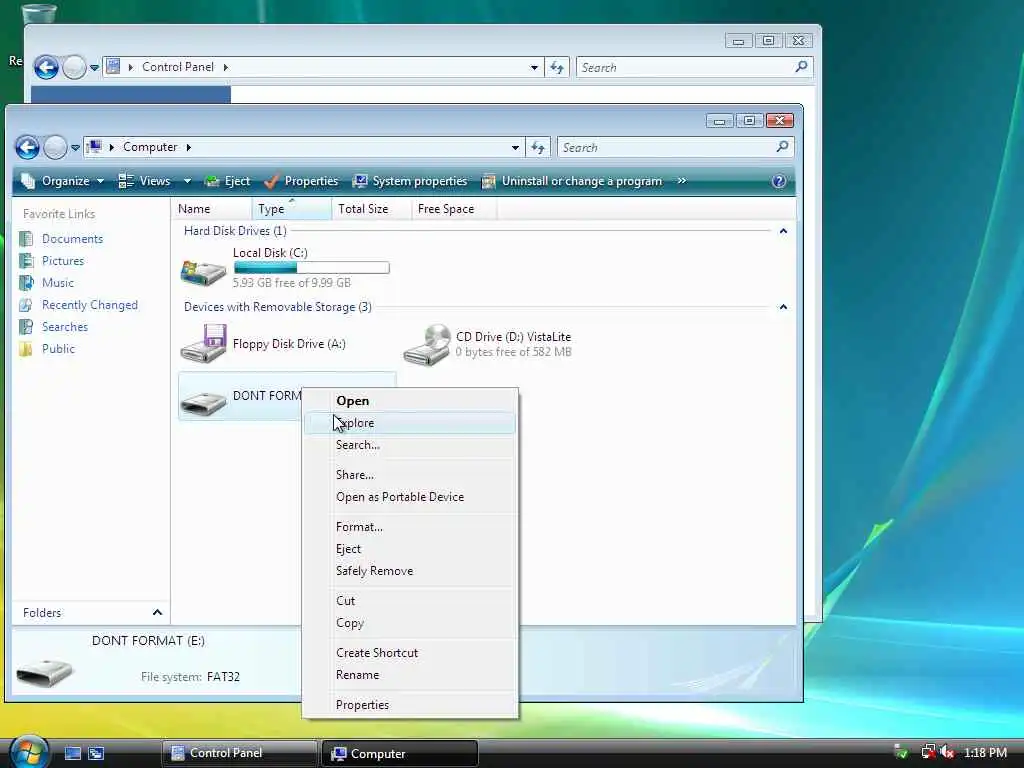Expand the Folders pane
This screenshot has height=768, width=1024.
157,613
